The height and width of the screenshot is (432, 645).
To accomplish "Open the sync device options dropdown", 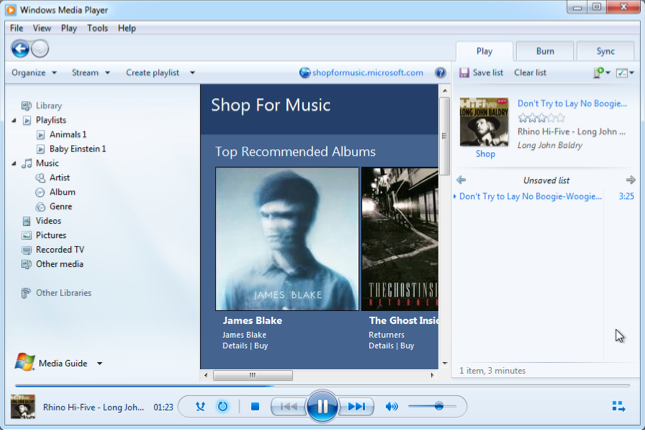I will coord(601,73).
